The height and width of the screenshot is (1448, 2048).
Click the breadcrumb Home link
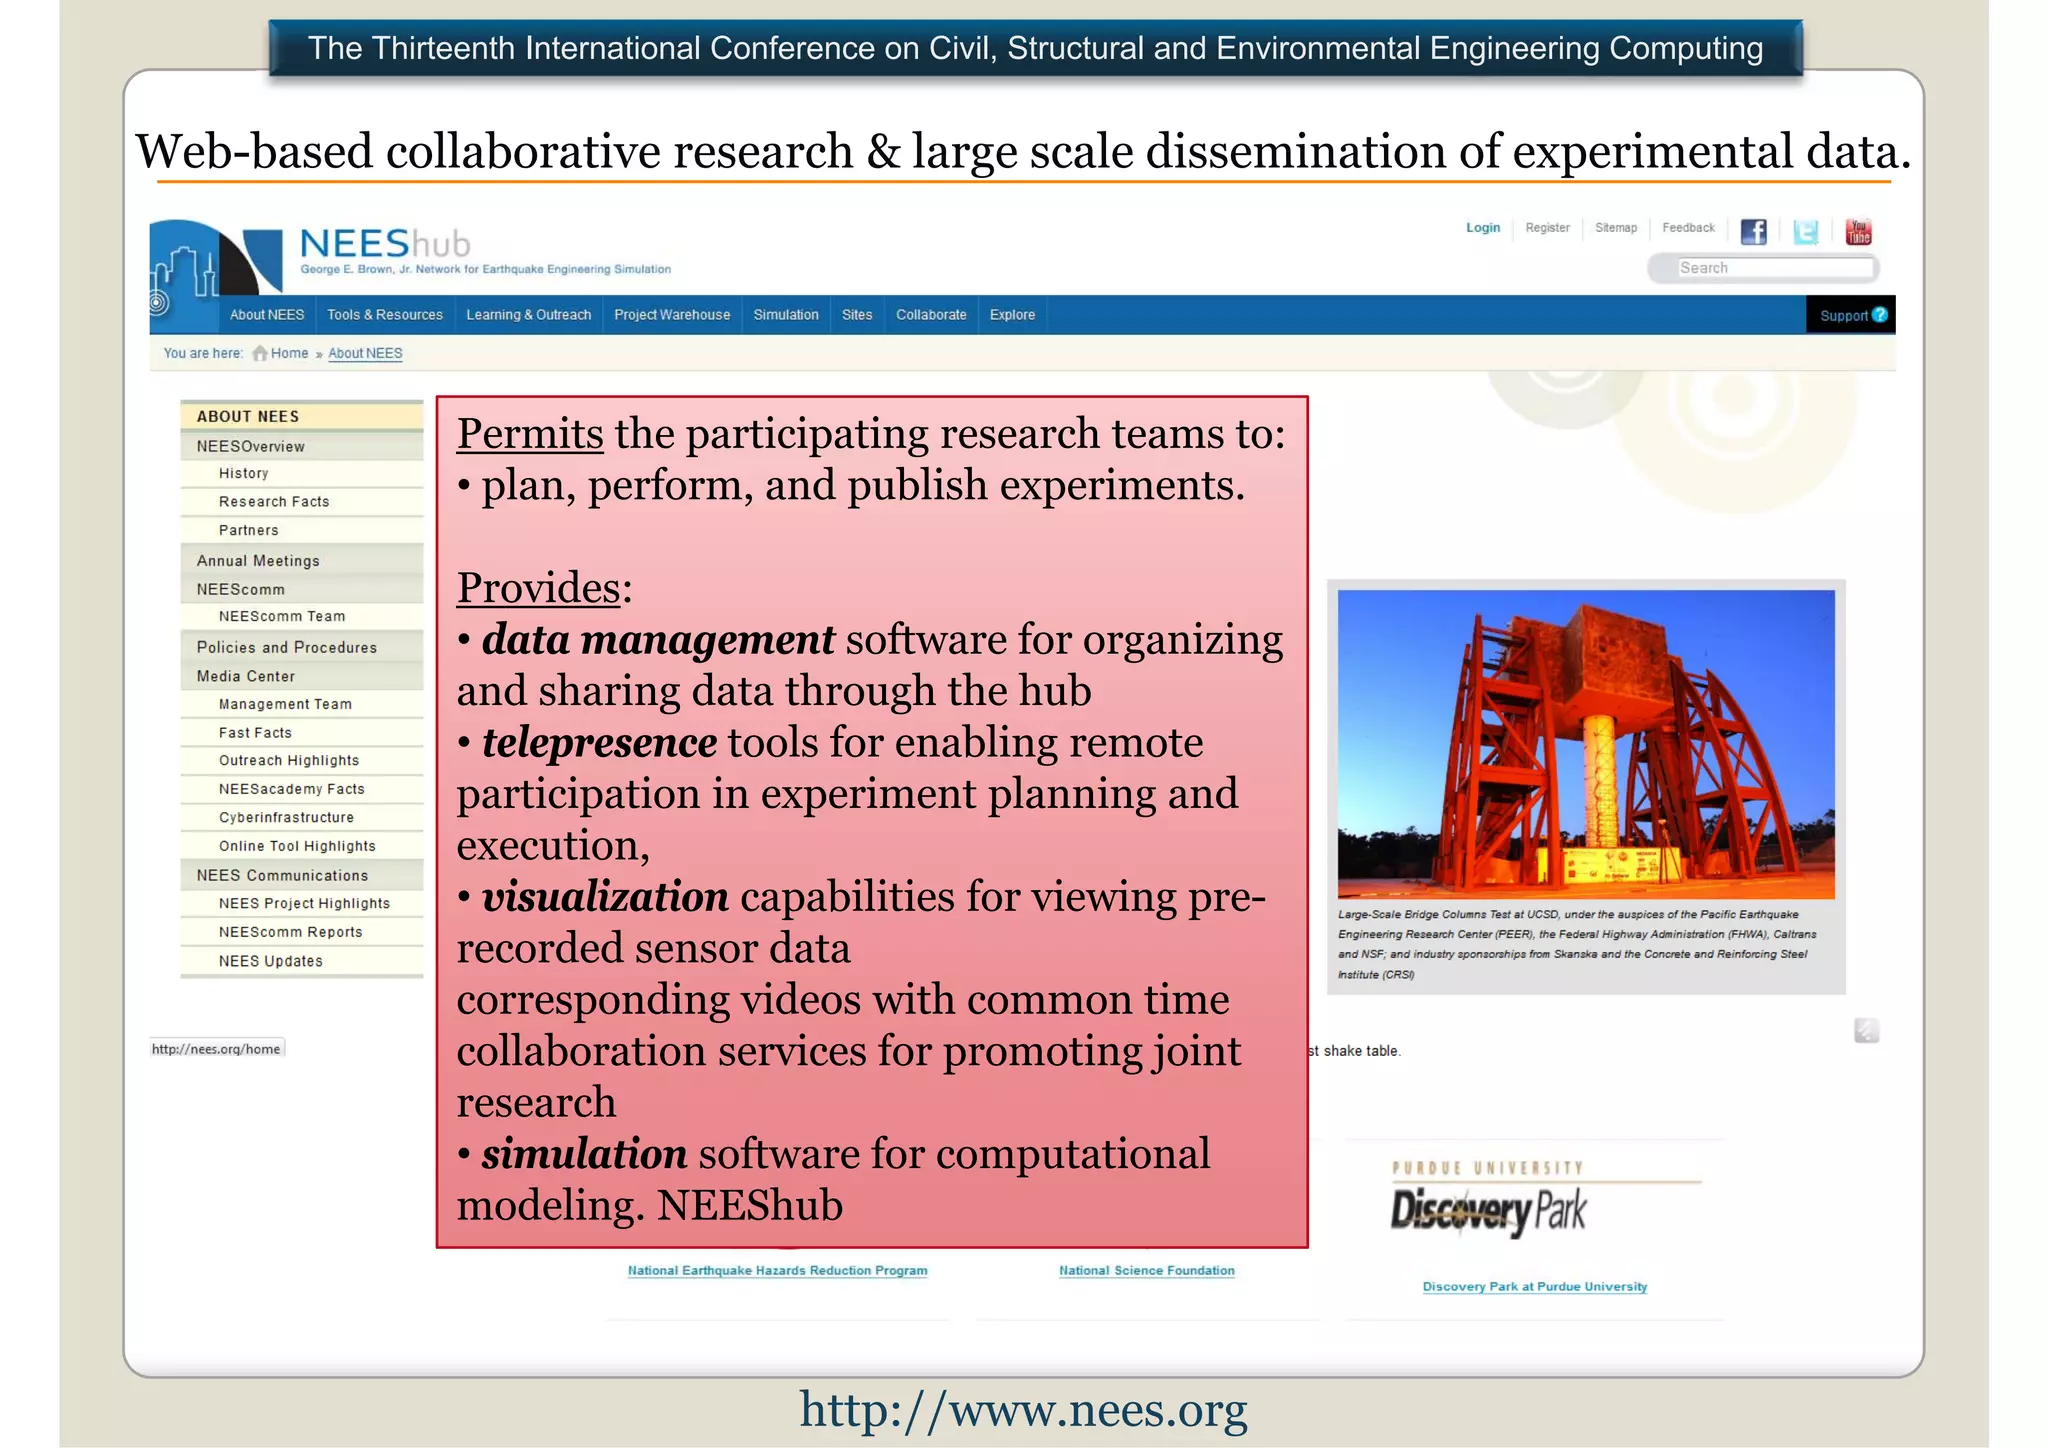point(289,353)
